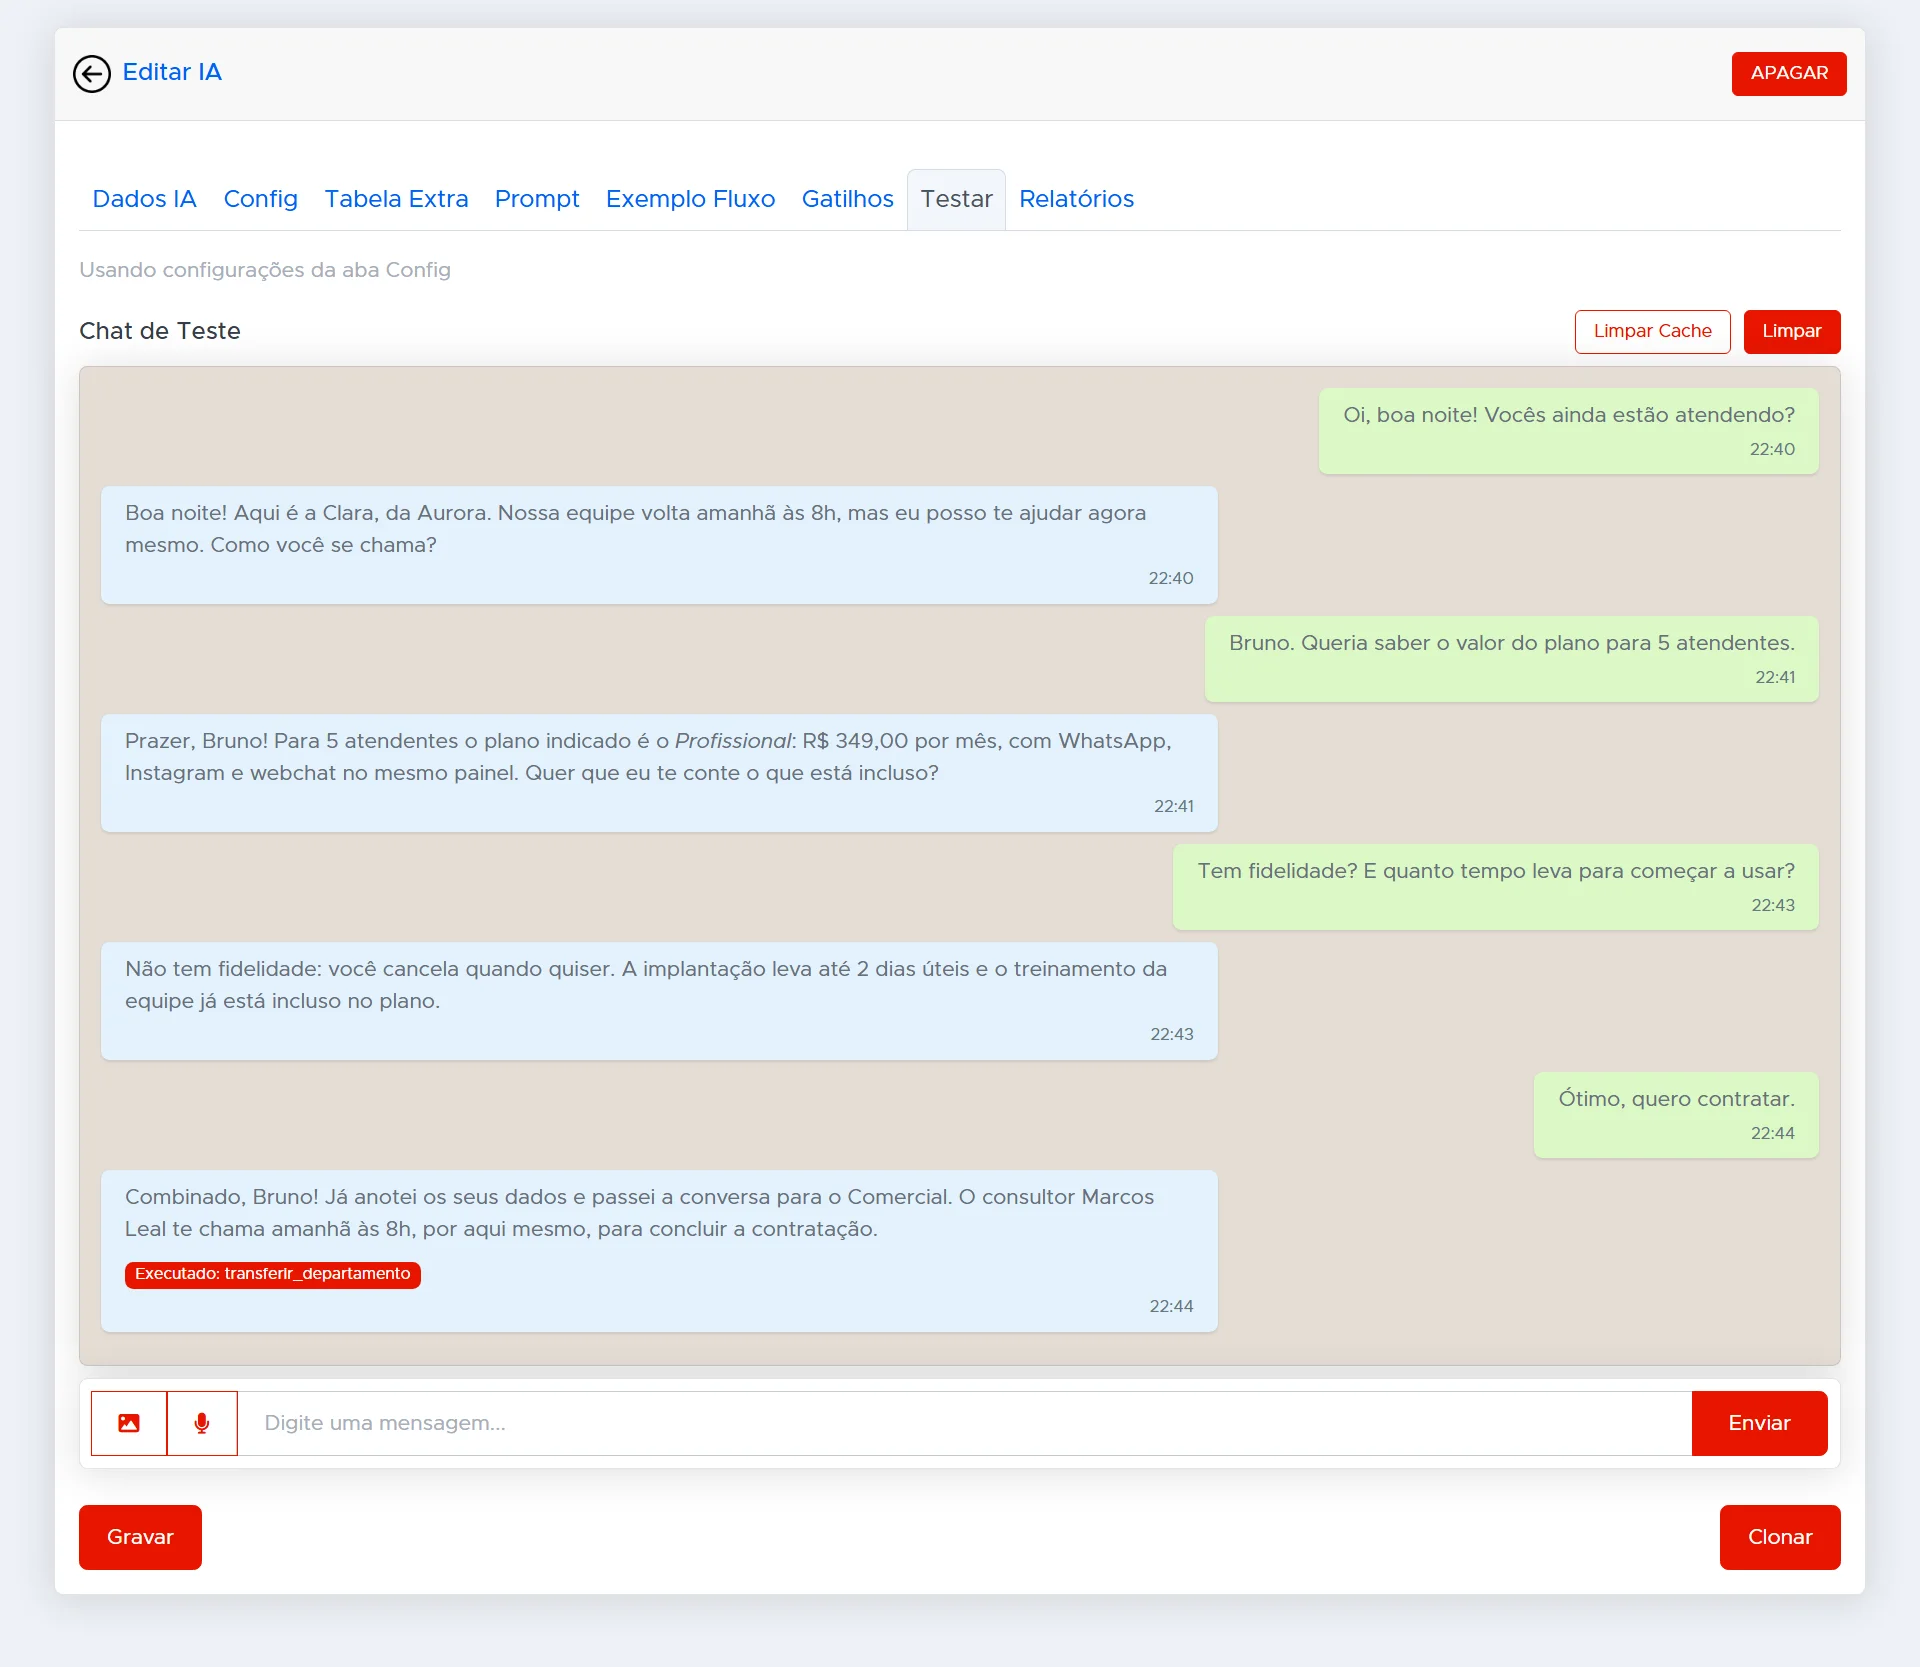Click the greeting reply from Clara, da Aurora

coord(659,545)
